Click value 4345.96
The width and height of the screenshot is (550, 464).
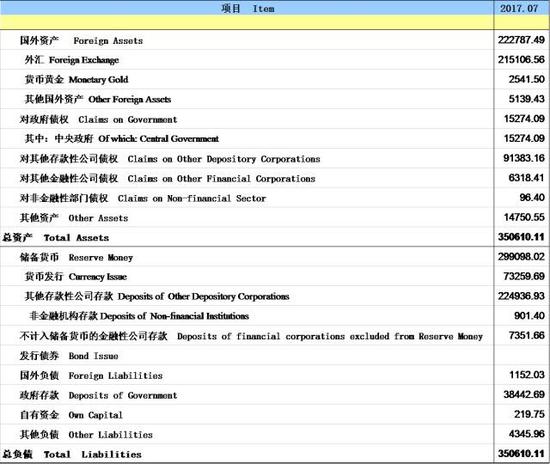coord(527,434)
